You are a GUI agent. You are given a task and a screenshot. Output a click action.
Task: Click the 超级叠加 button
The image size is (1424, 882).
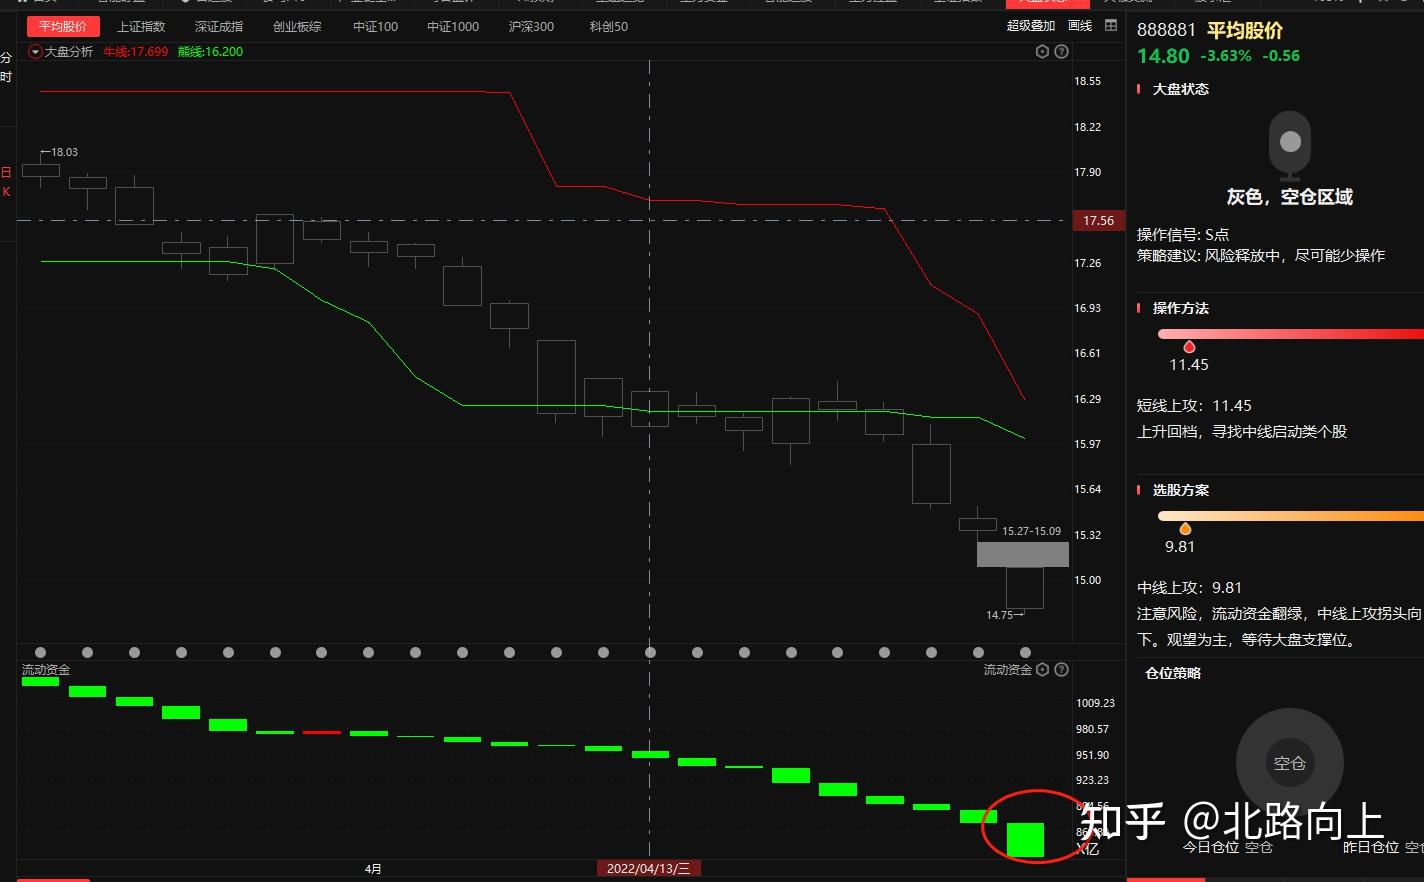pos(1031,26)
